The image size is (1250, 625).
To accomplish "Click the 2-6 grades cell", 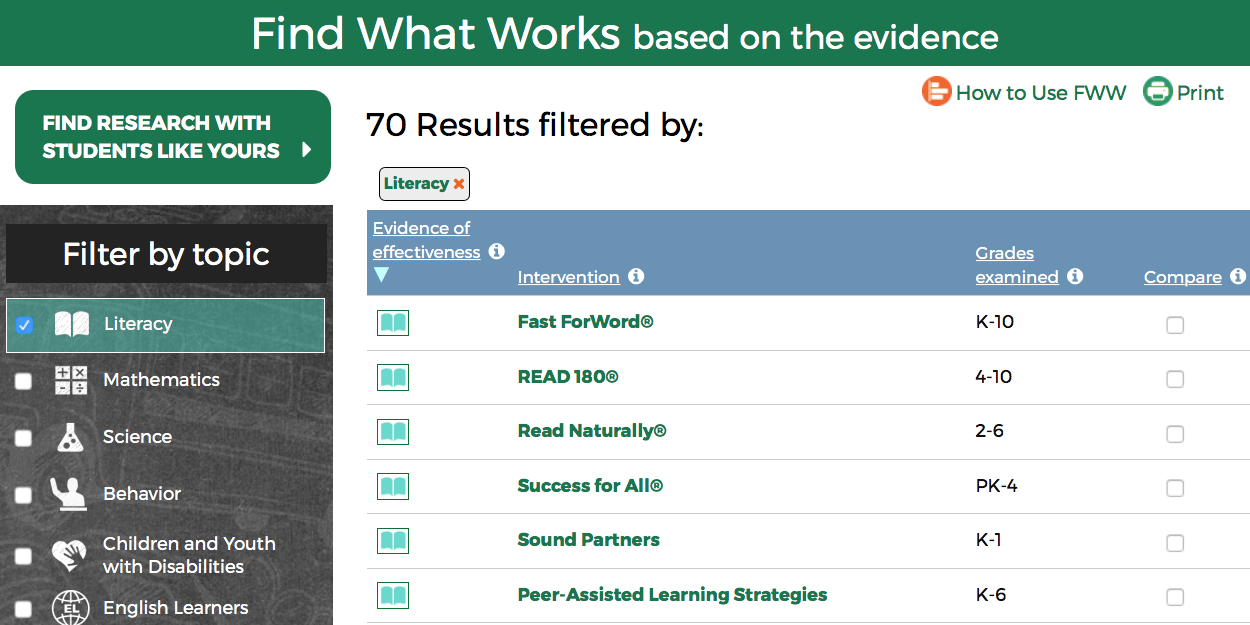I will (x=990, y=431).
